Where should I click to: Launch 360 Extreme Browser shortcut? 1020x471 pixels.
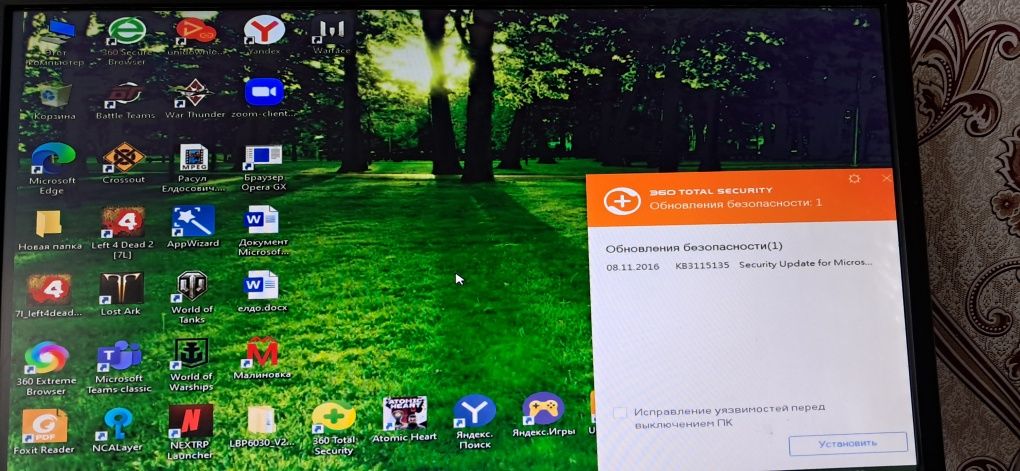pos(46,369)
